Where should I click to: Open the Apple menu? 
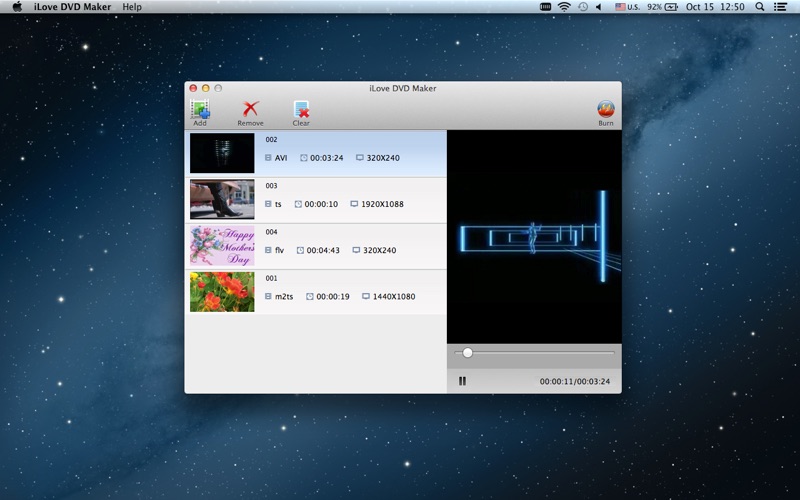click(17, 7)
